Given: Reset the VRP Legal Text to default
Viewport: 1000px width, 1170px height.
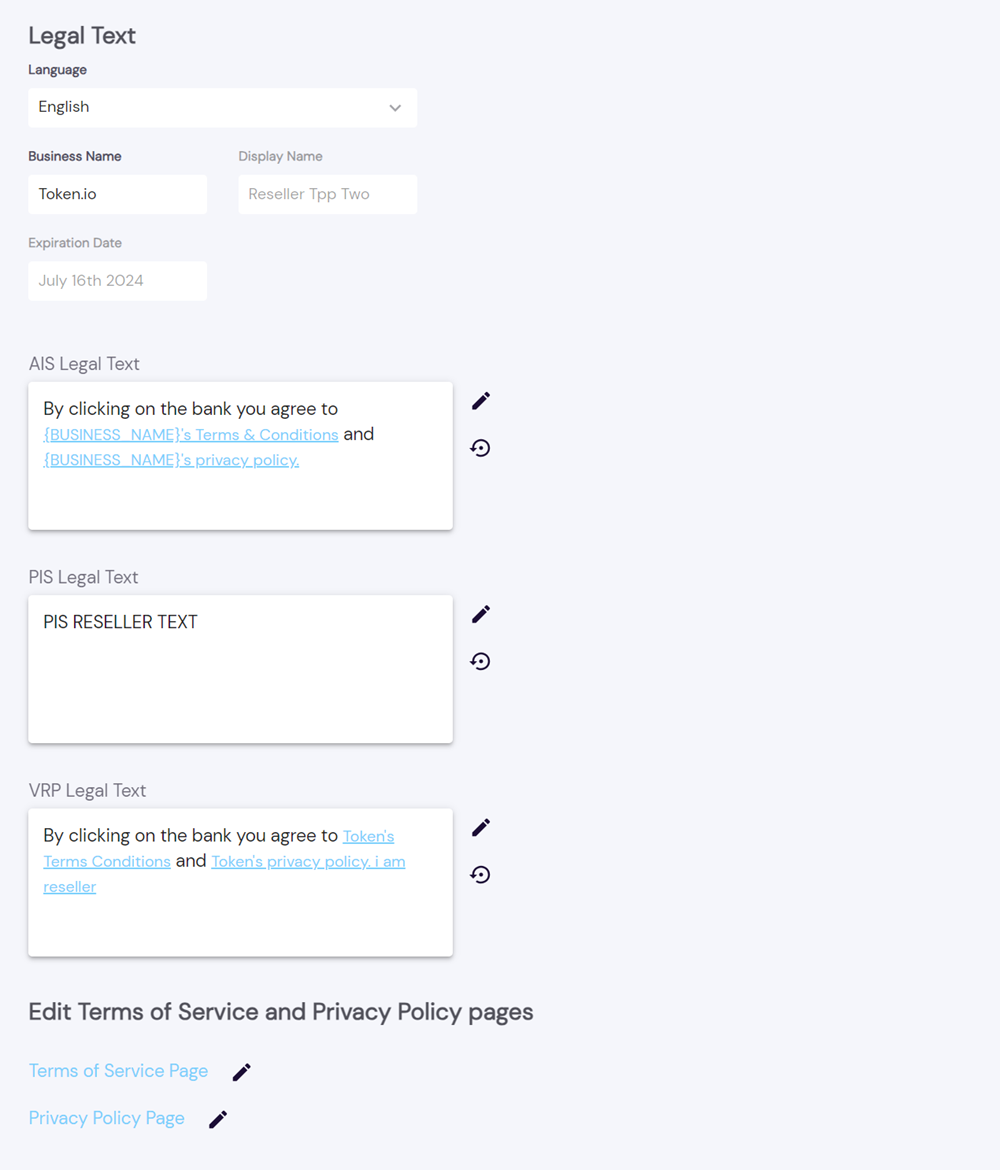Looking at the screenshot, I should coord(481,875).
